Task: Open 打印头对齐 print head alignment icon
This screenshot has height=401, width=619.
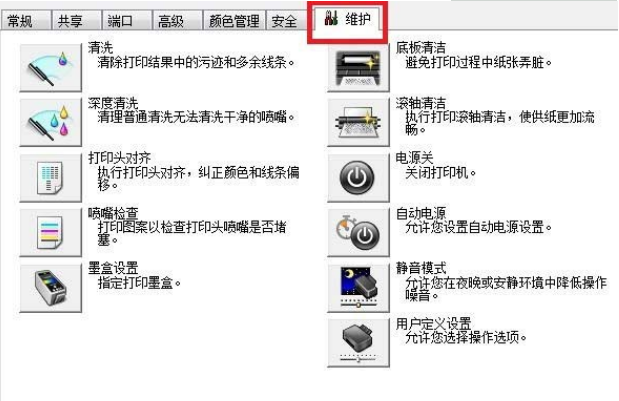Action: (x=51, y=178)
